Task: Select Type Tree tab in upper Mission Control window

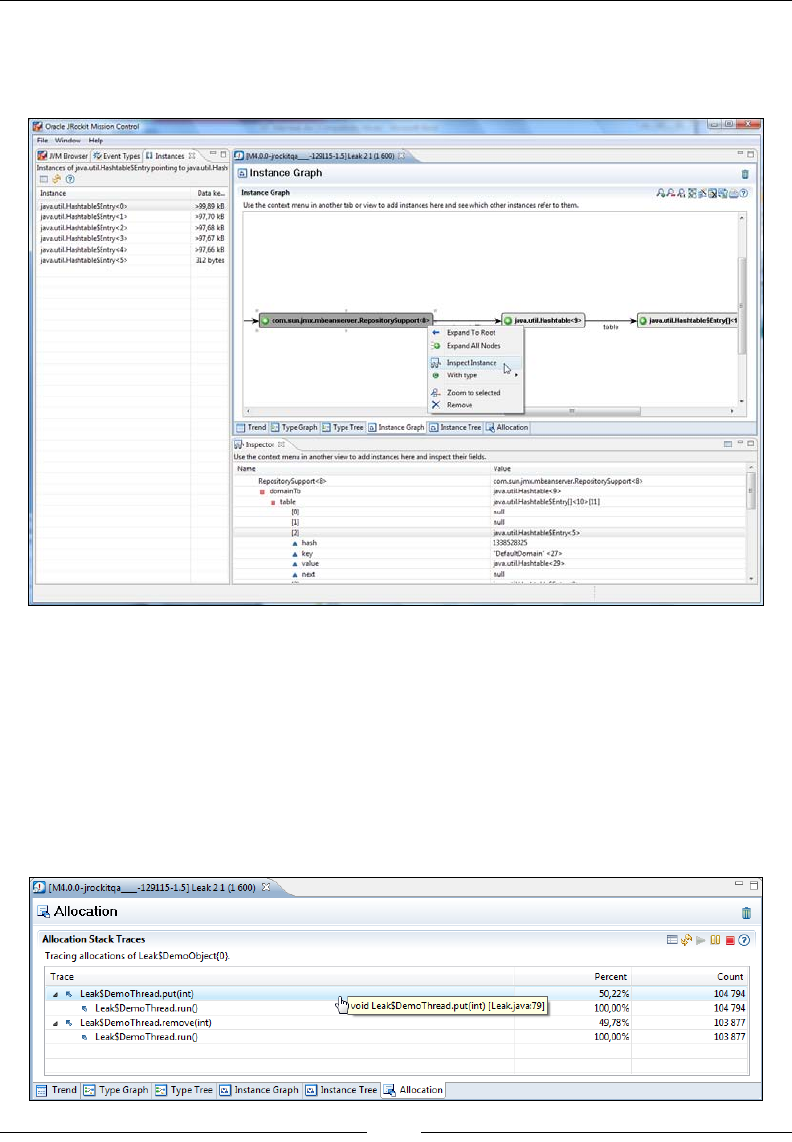Action: tap(342, 428)
